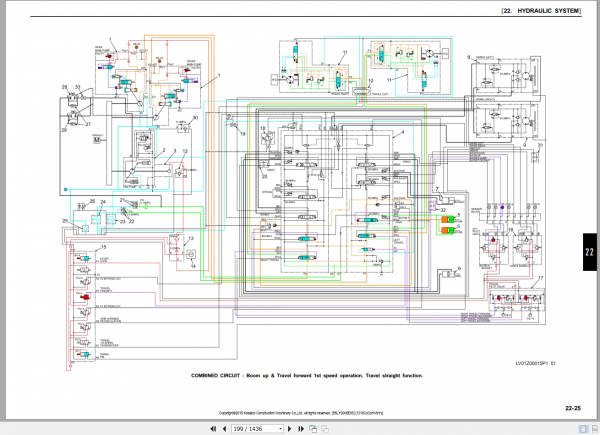The image size is (600, 435).
Task: Click the grayed-out next view icon
Action: pos(325,429)
